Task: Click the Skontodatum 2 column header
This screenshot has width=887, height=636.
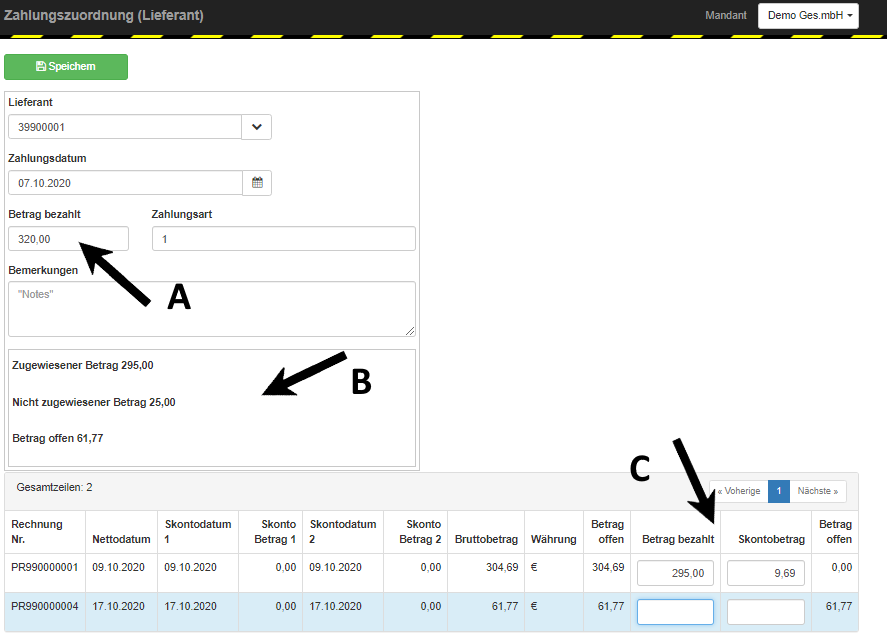Action: [x=342, y=532]
